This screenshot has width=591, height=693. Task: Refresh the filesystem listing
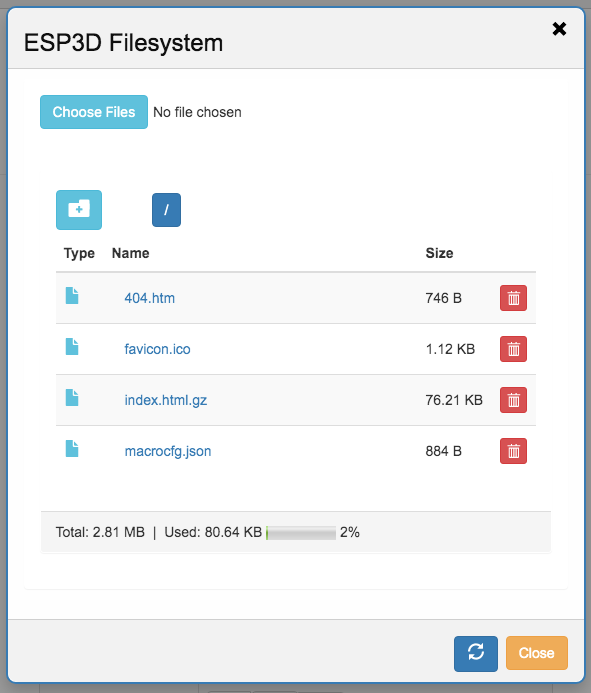[476, 653]
